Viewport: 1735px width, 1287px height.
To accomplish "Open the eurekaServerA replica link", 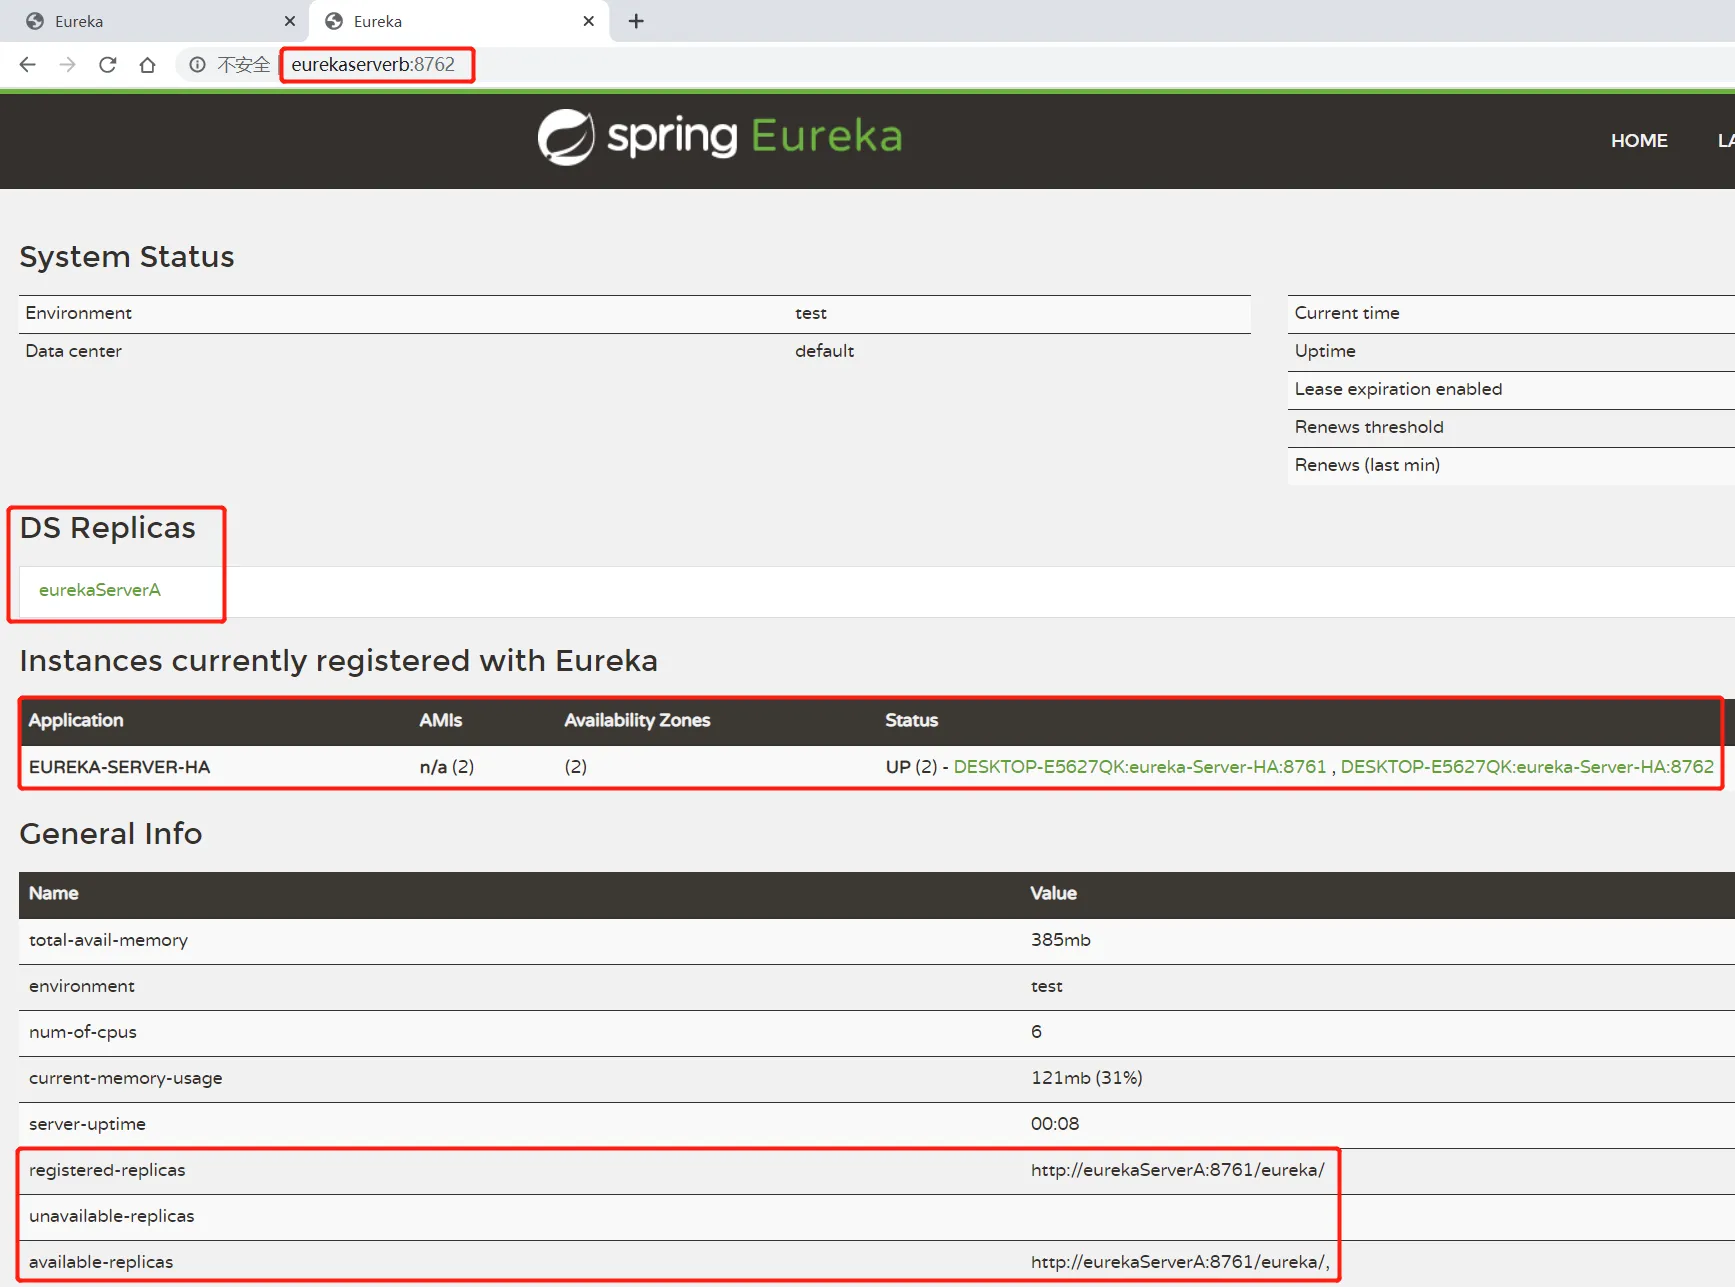I will click(100, 590).
